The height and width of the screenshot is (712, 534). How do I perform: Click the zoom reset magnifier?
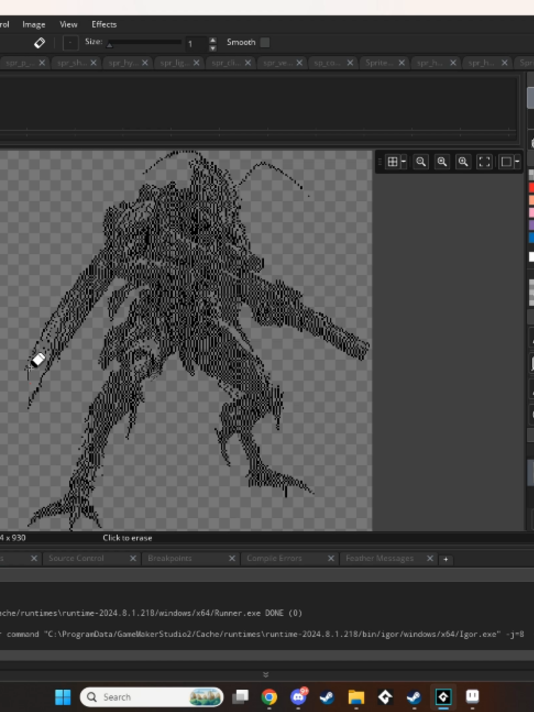point(442,162)
